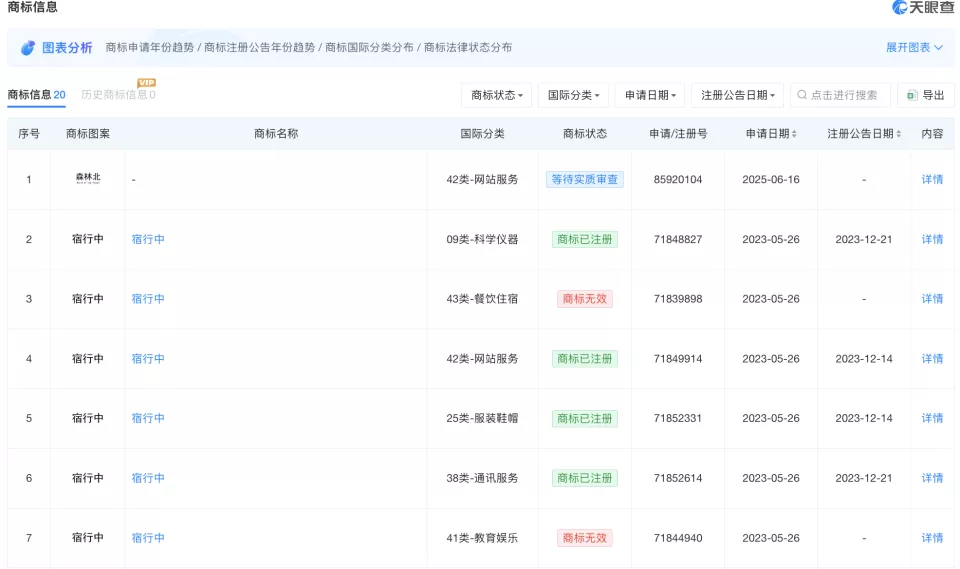
Task: Expand the 商标状态 filter dropdown
Action: [x=496, y=95]
